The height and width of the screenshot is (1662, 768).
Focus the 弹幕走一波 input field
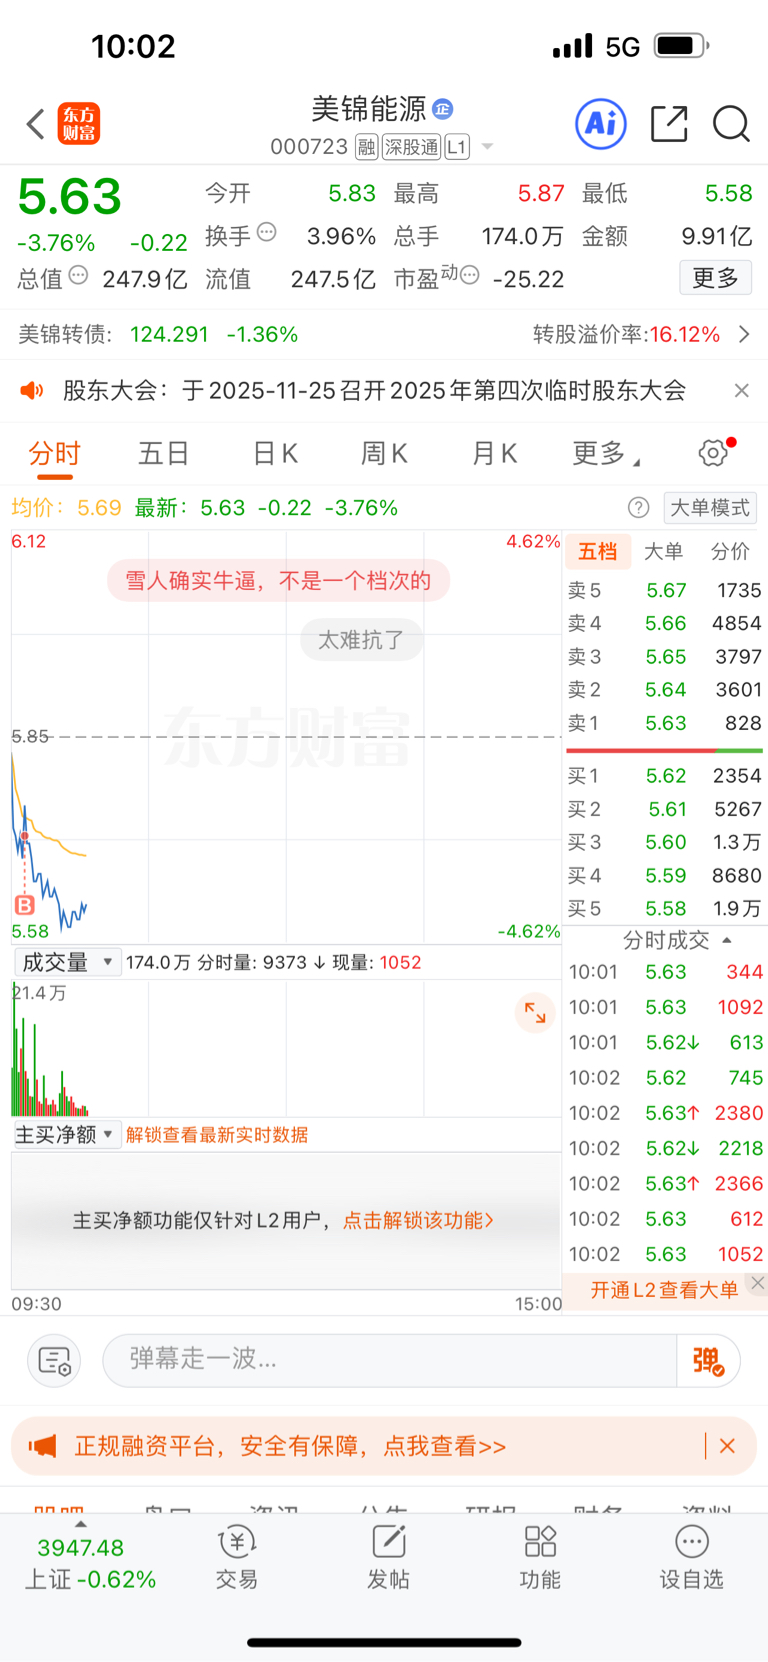click(x=390, y=1360)
